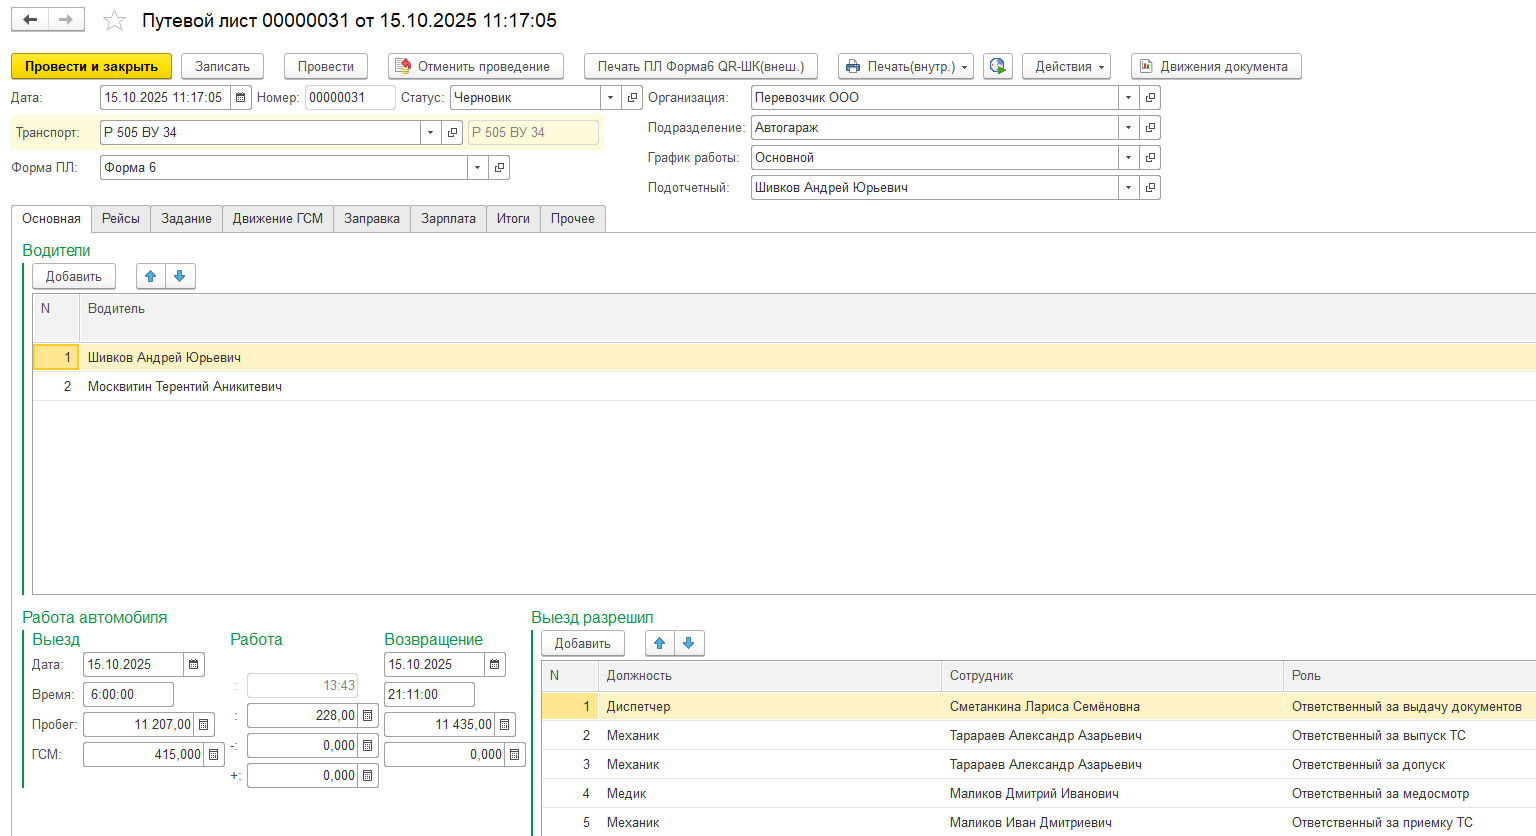Screen dimensions: 1536x836
Task: Open the Движение ГСМ tab
Action: click(x=278, y=219)
